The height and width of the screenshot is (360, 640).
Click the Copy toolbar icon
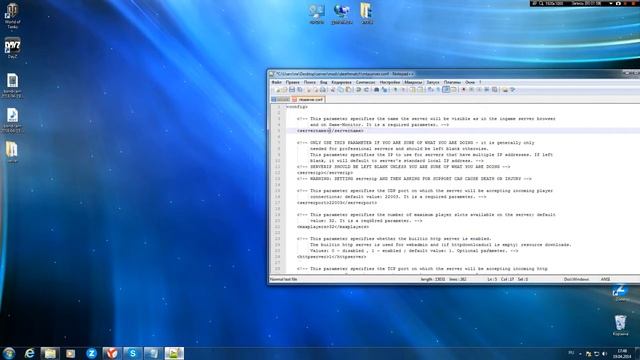(x=340, y=89)
